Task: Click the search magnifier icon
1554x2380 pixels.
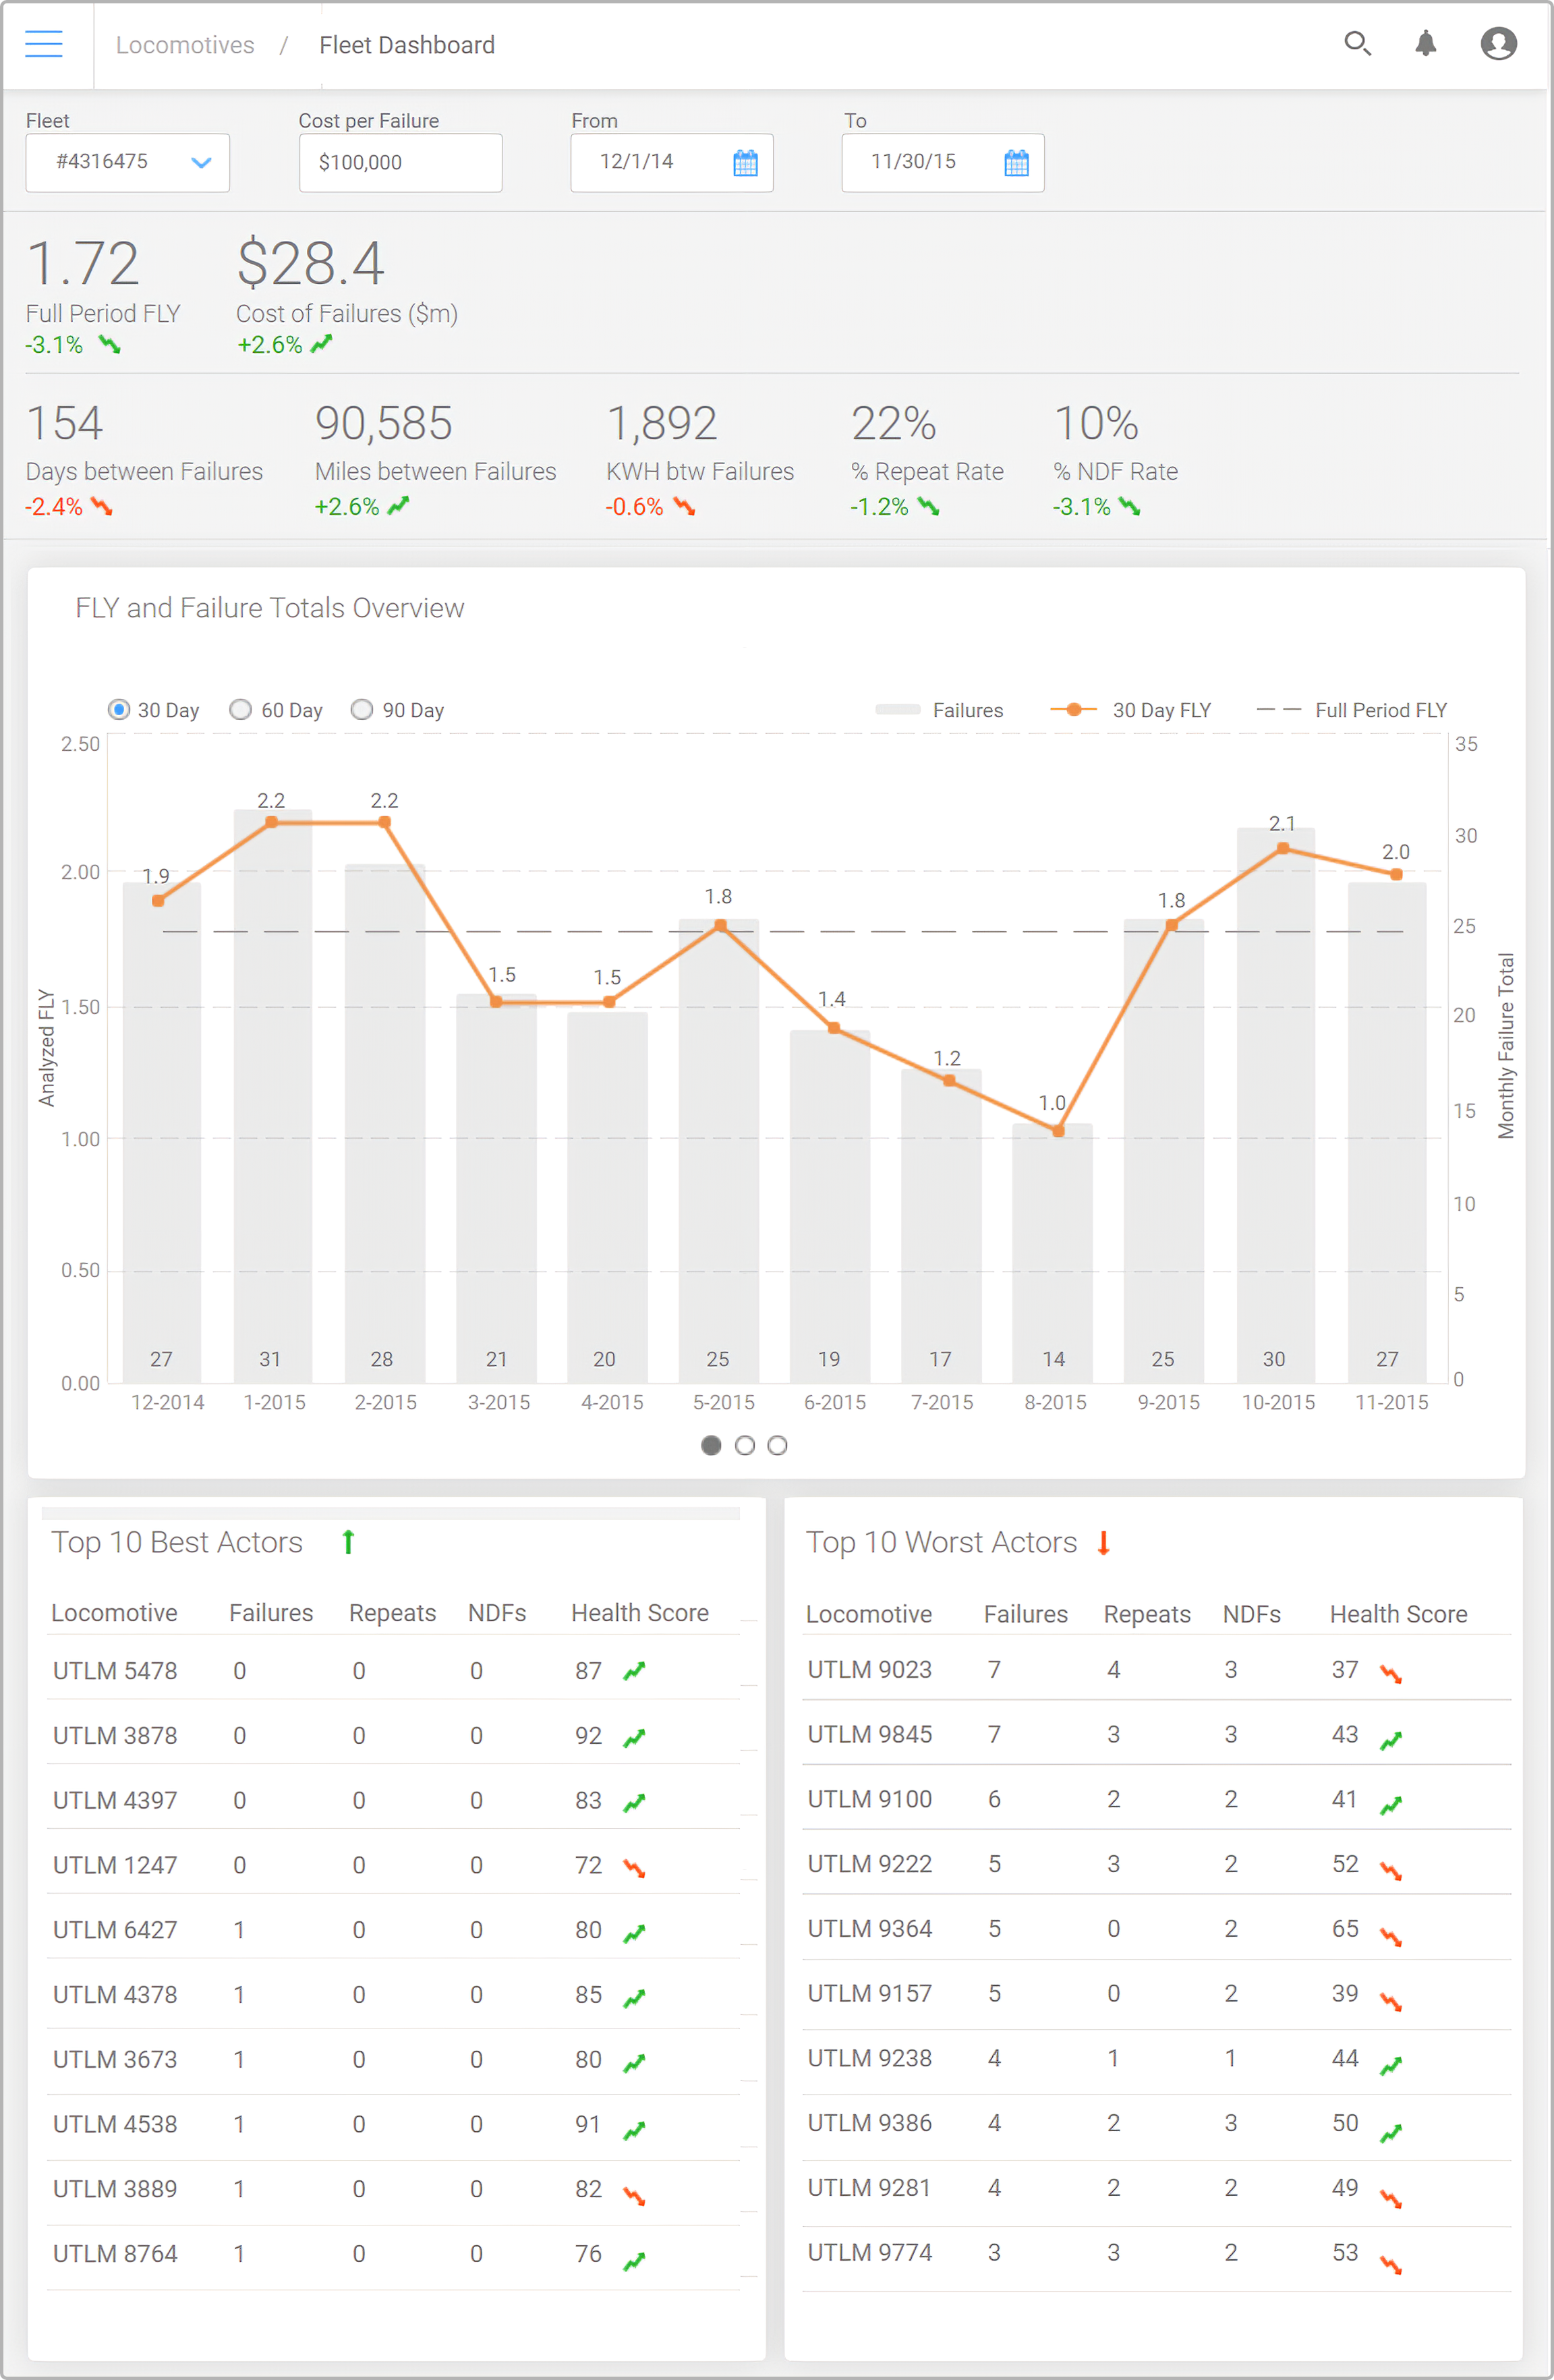Action: [1356, 43]
